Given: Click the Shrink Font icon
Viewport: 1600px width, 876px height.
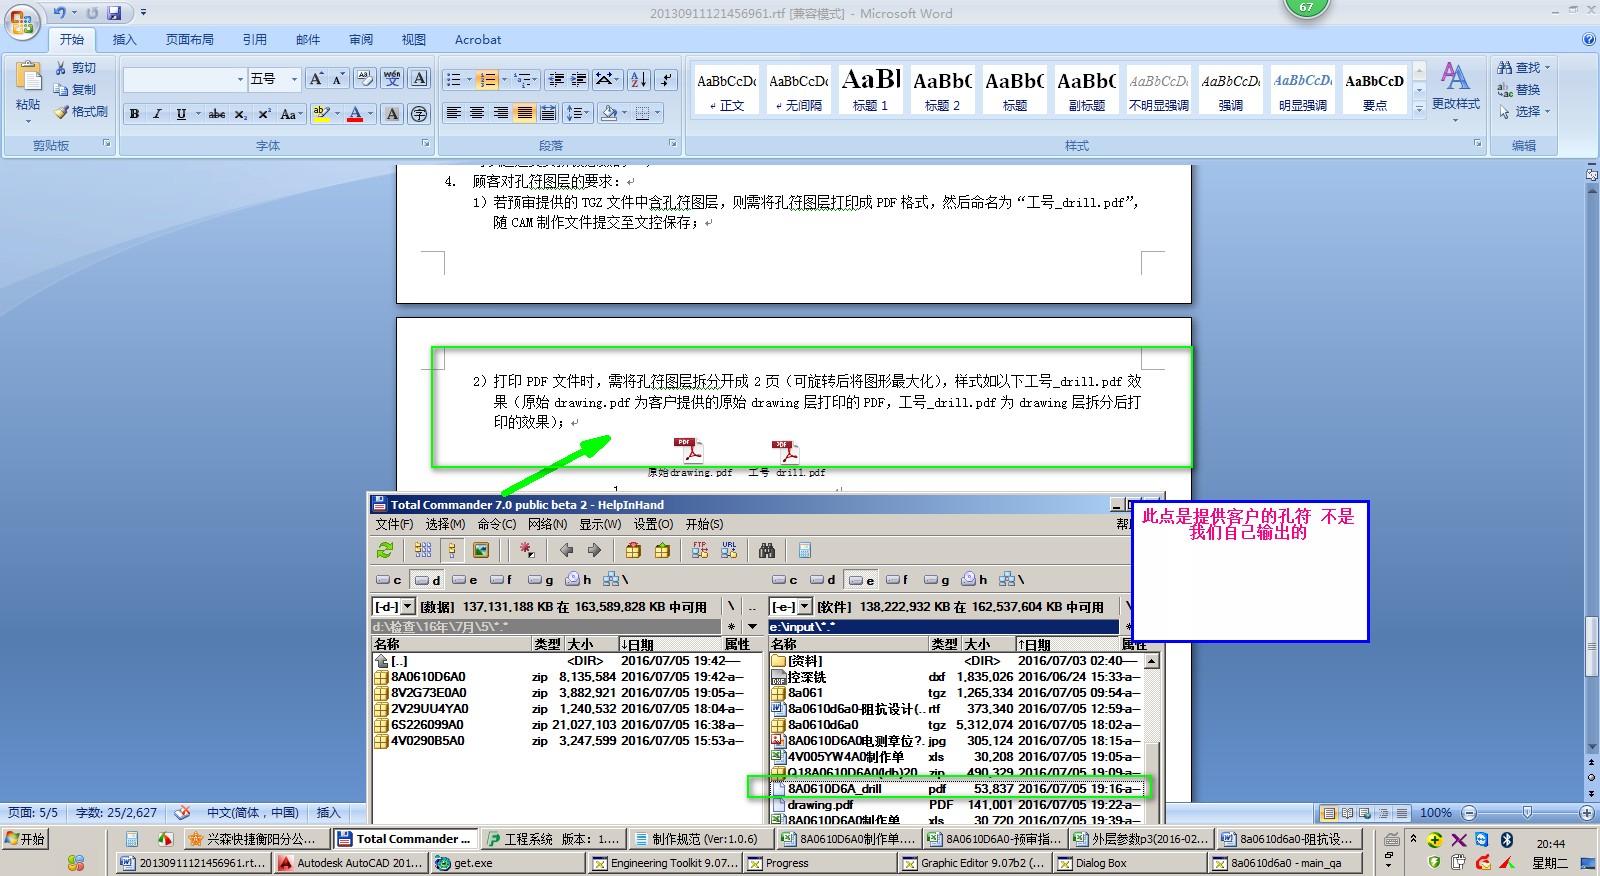Looking at the screenshot, I should click(338, 79).
